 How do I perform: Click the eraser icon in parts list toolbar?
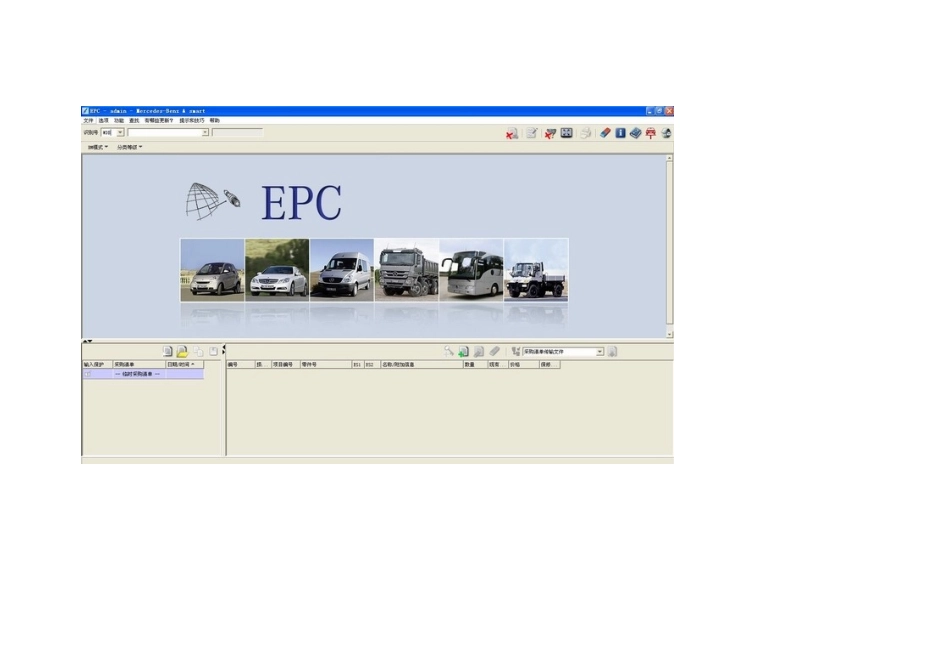click(494, 351)
